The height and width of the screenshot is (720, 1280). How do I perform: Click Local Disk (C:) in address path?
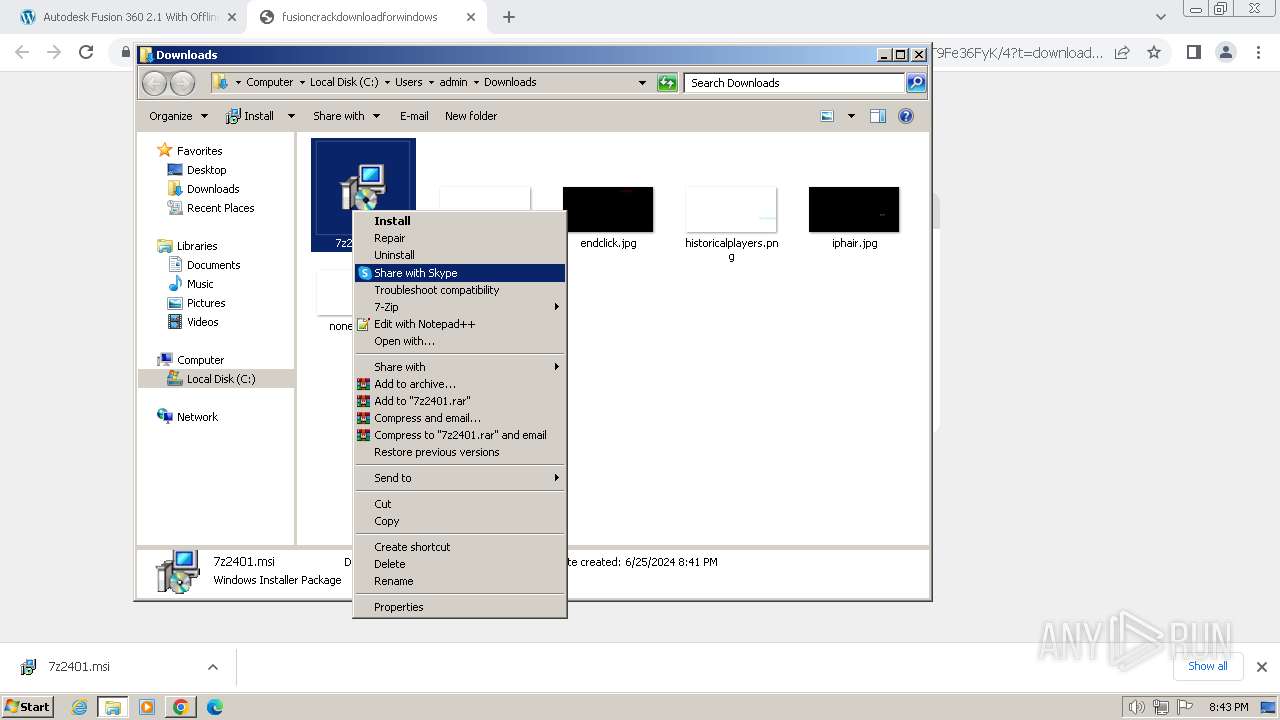pyautogui.click(x=344, y=82)
